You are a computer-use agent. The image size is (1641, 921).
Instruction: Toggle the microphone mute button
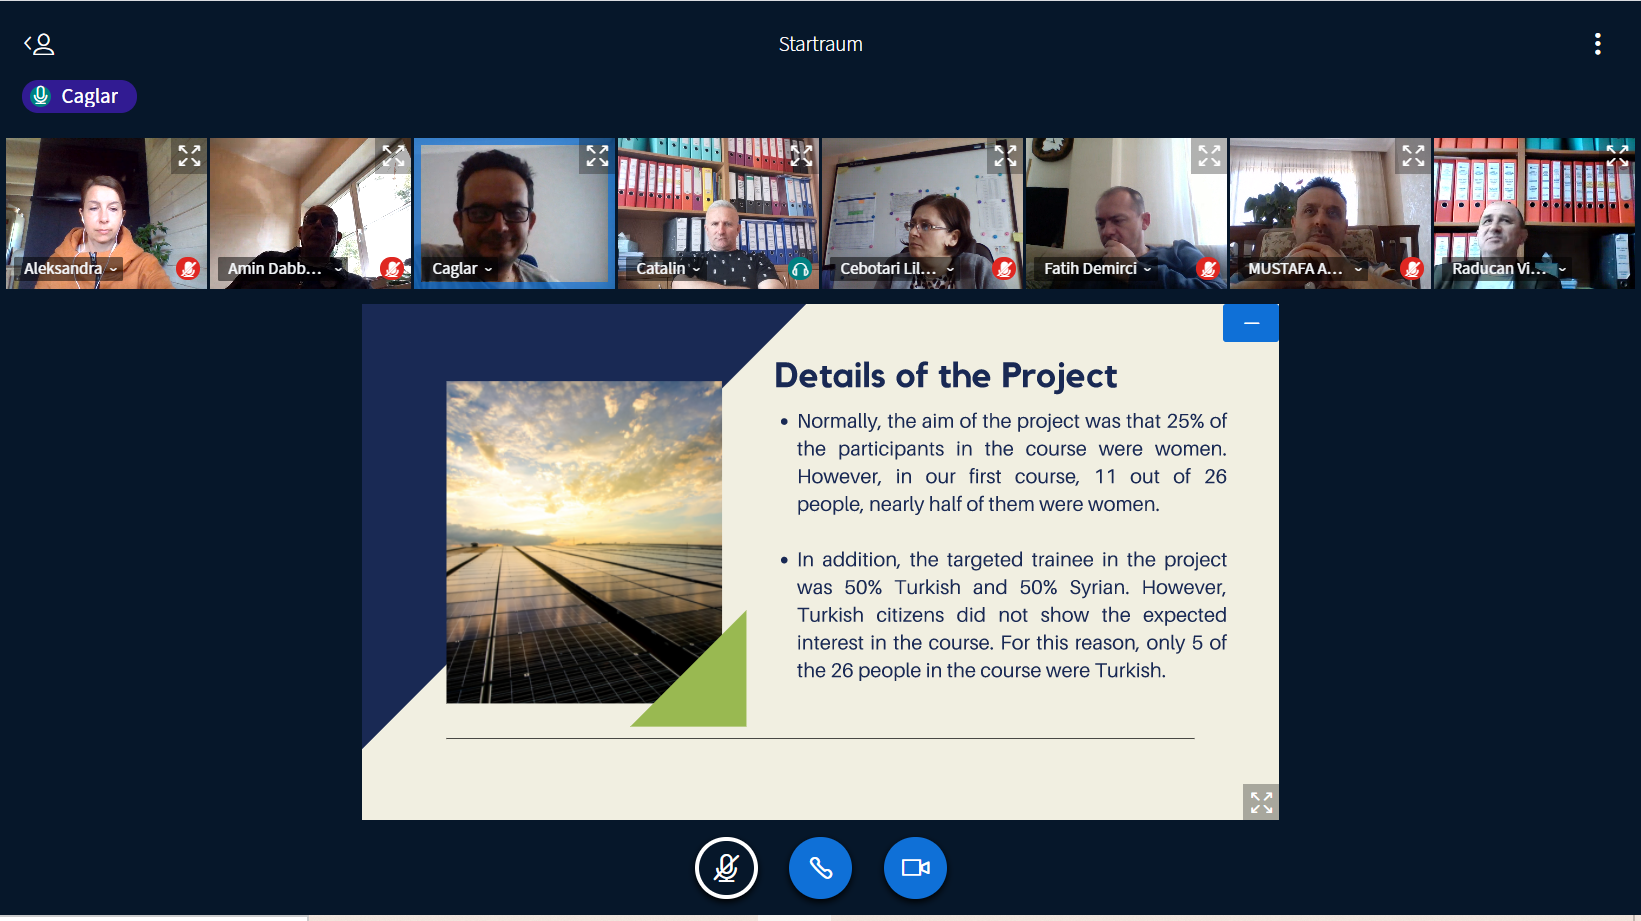pos(726,868)
